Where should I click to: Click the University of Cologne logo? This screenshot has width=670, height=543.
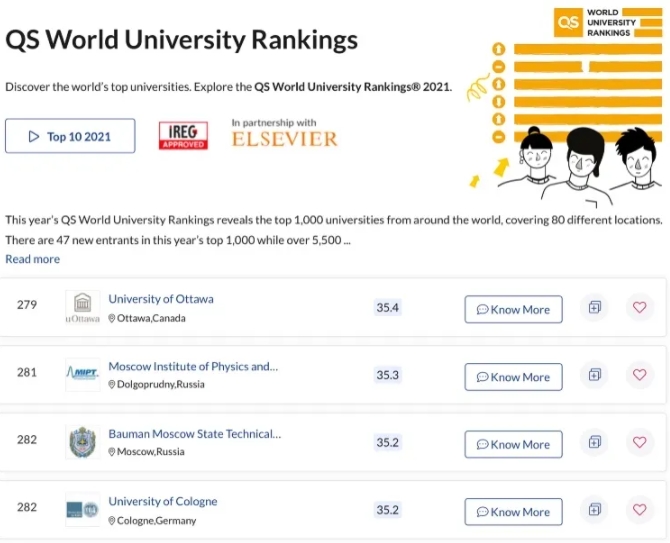82,510
